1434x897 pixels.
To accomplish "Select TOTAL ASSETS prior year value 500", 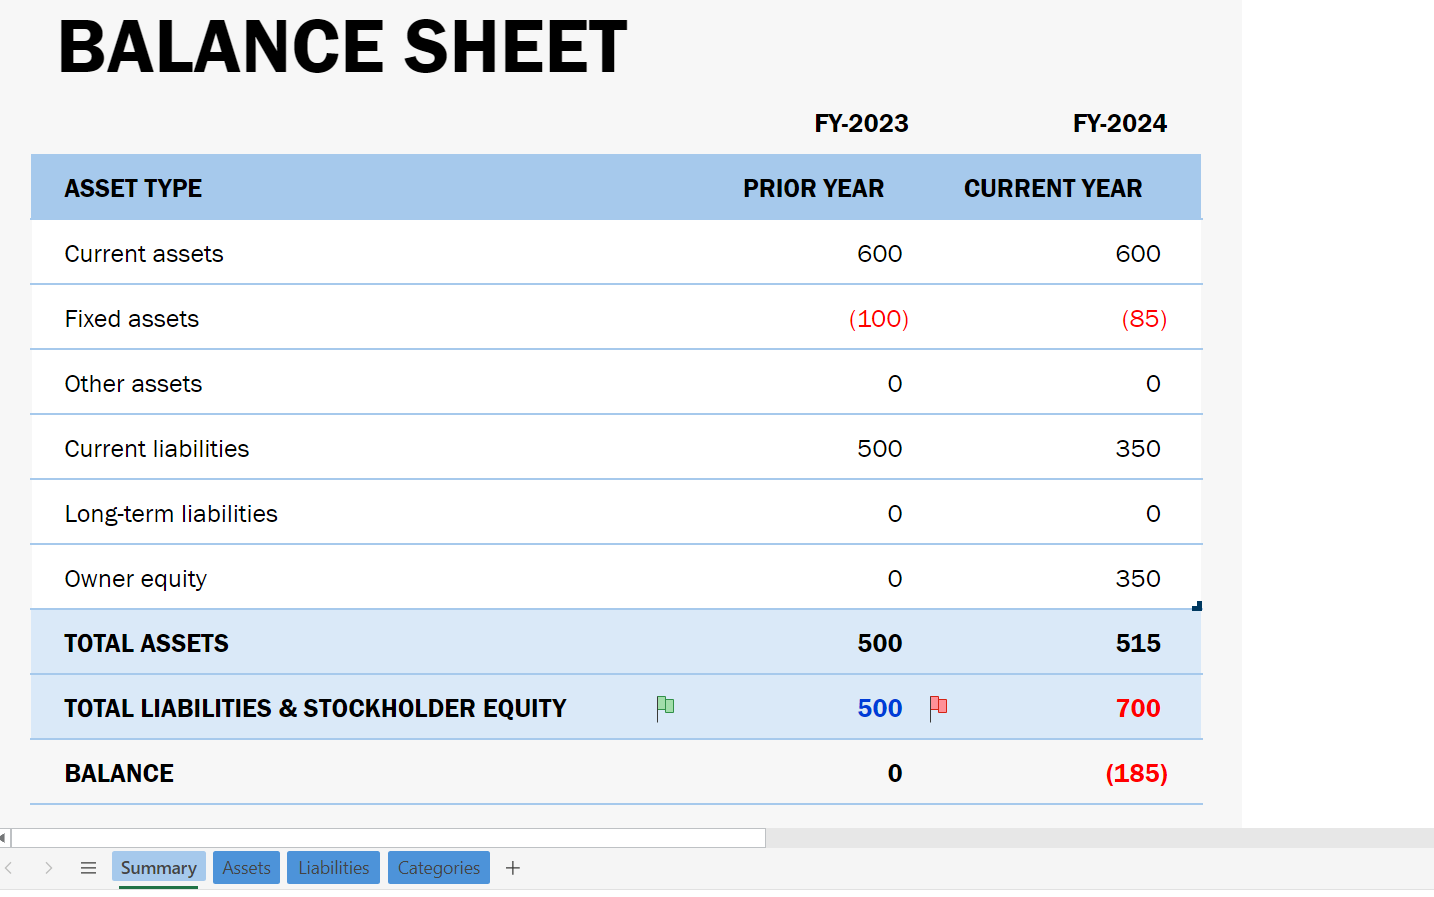I will 880,643.
